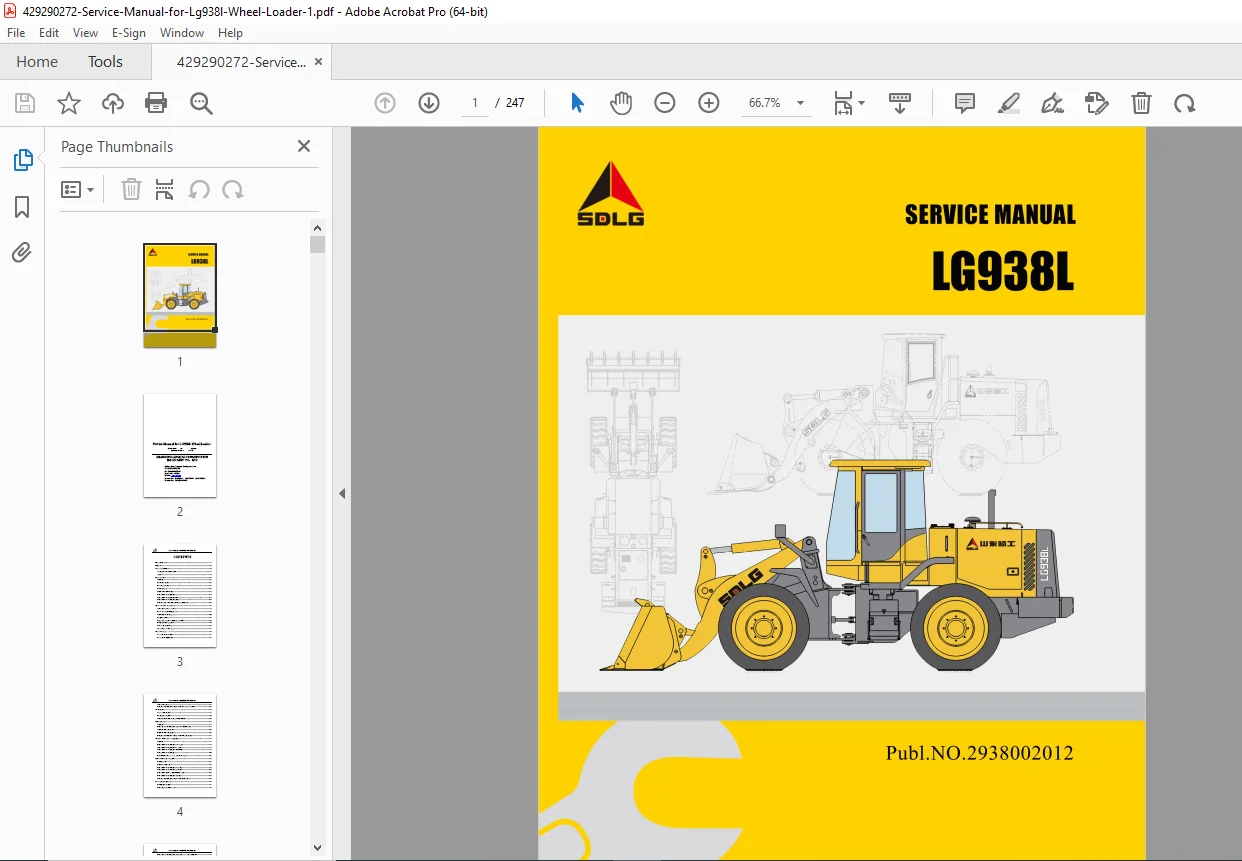Image resolution: width=1242 pixels, height=861 pixels.
Task: Select the Highlight text tool
Action: point(1009,103)
